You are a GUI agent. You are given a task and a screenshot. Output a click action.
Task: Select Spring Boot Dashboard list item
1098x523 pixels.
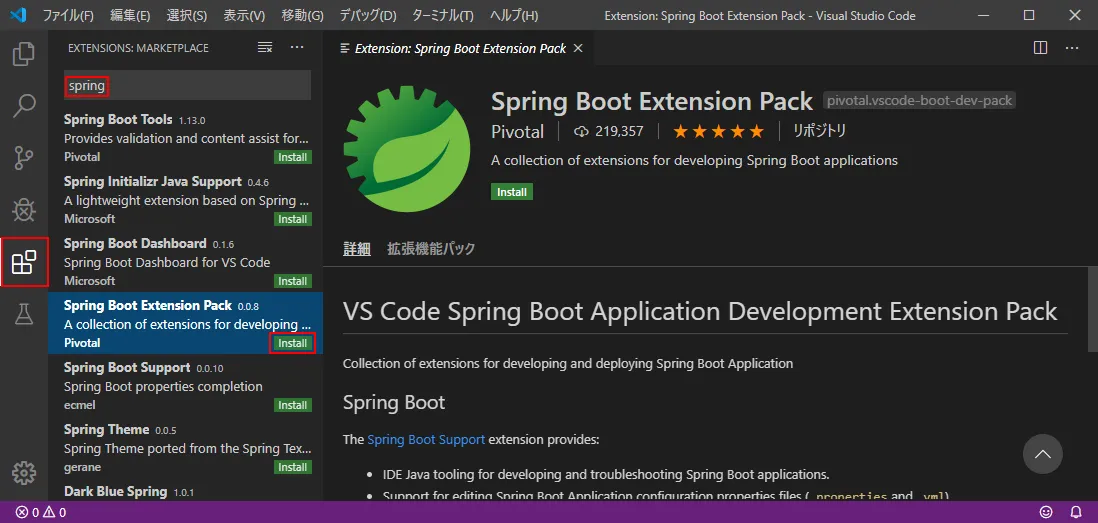[x=186, y=262]
